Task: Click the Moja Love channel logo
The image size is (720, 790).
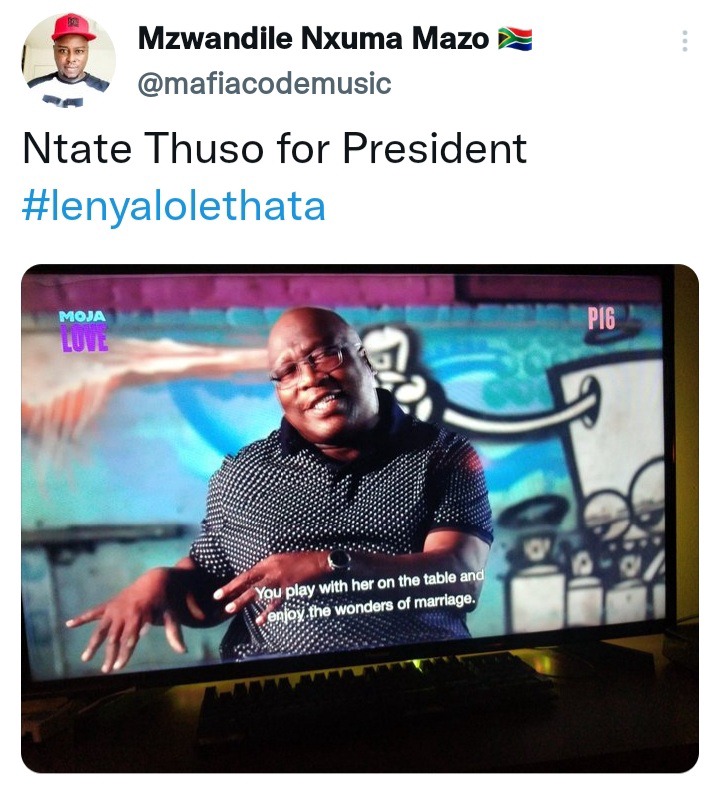Action: pyautogui.click(x=83, y=331)
